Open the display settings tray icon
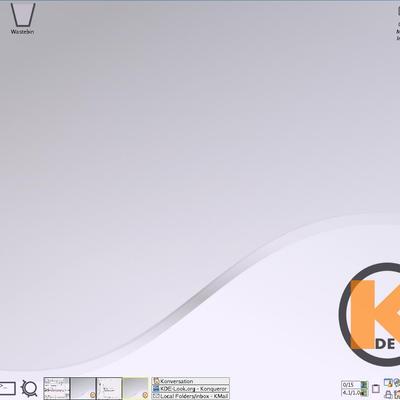Screen dimensions: 400x400 388,383
